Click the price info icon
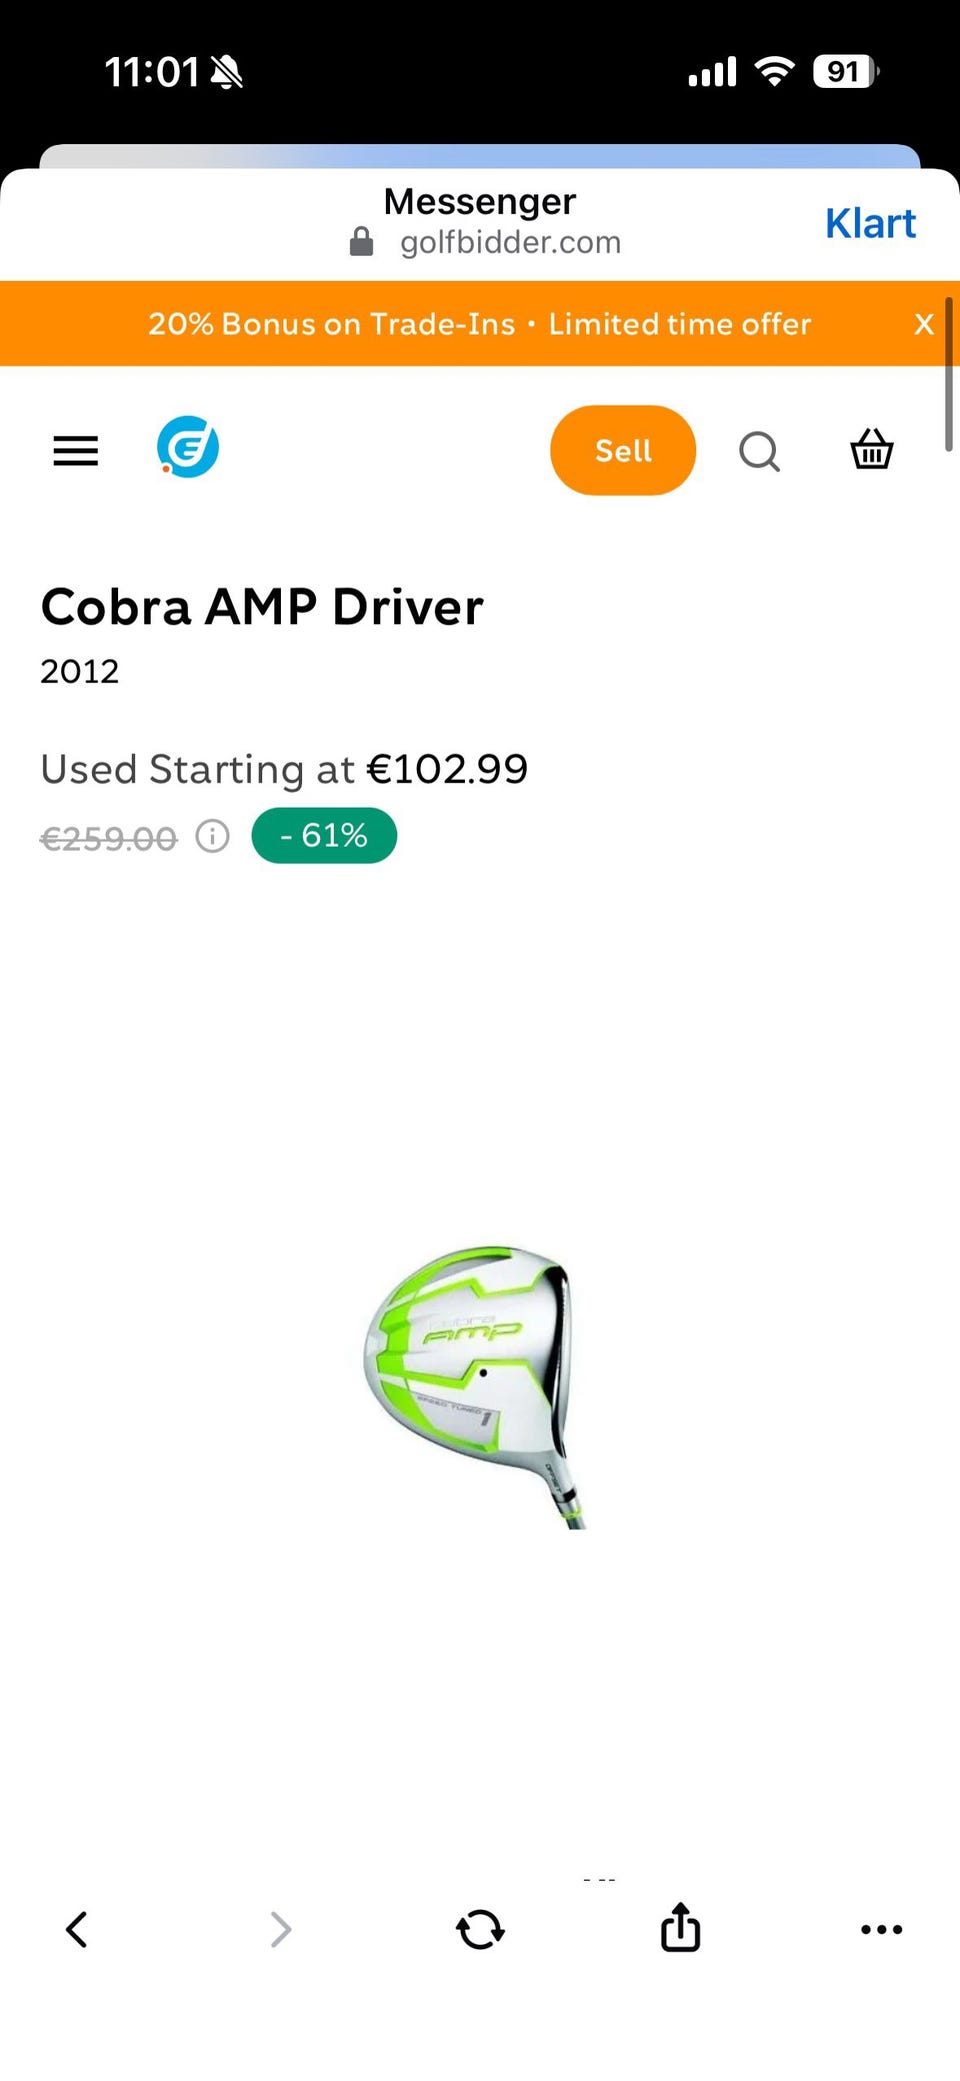This screenshot has width=960, height=2081. click(212, 836)
